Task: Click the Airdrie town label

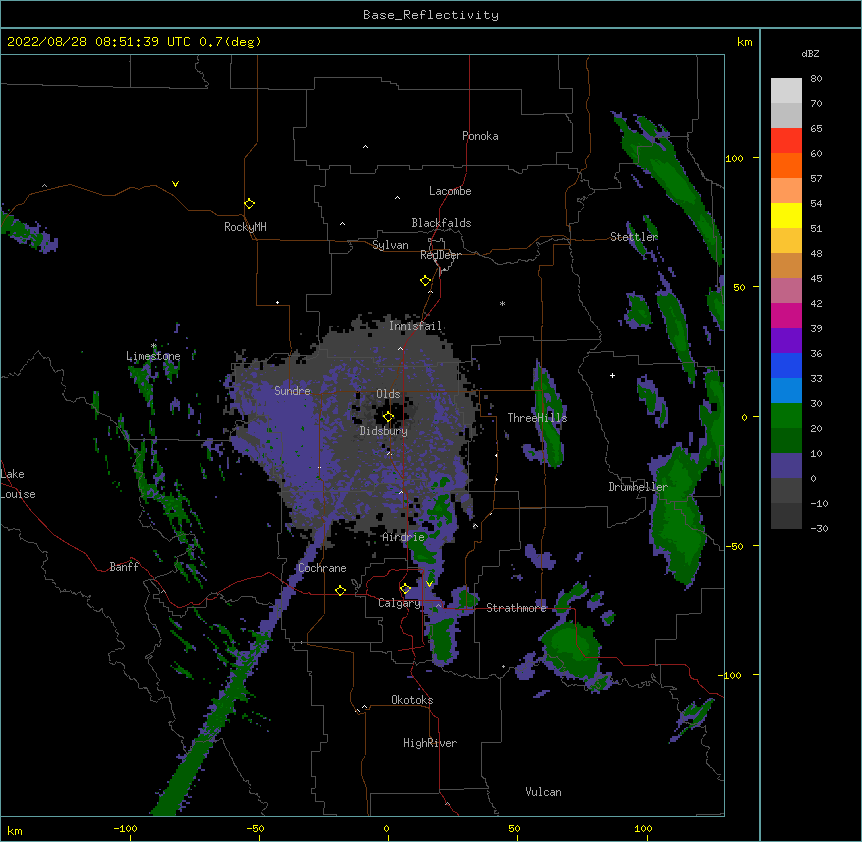Action: click(x=404, y=538)
